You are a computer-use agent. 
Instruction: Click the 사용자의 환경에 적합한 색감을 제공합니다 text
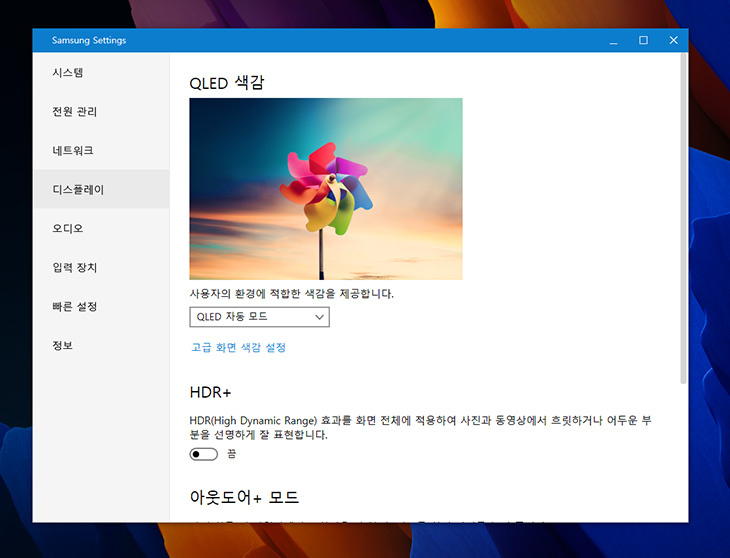coord(291,294)
